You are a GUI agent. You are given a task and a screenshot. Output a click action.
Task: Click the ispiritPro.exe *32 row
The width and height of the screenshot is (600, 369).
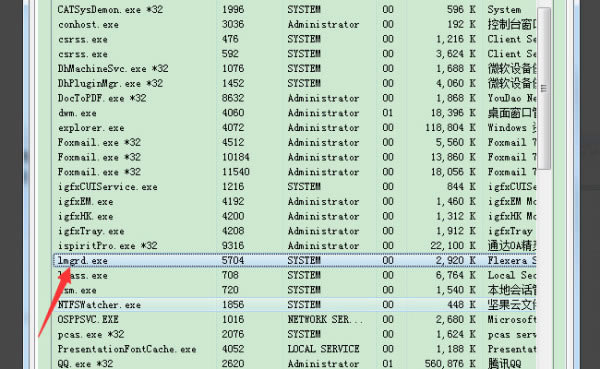pos(295,246)
